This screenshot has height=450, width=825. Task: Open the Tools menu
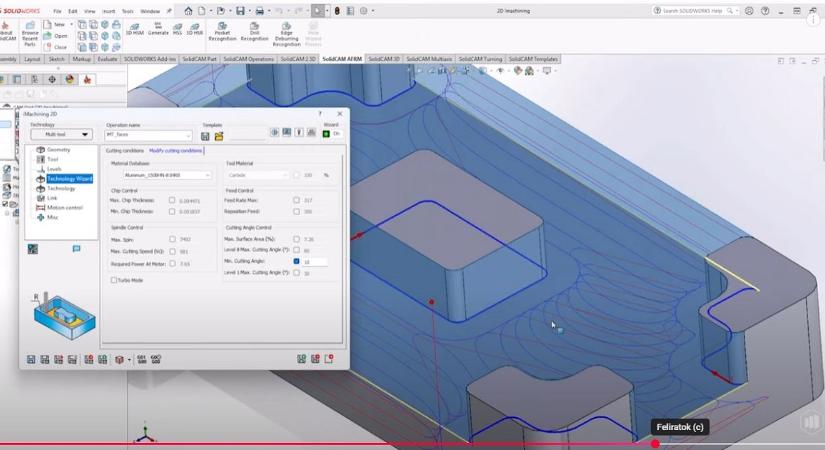click(x=128, y=11)
